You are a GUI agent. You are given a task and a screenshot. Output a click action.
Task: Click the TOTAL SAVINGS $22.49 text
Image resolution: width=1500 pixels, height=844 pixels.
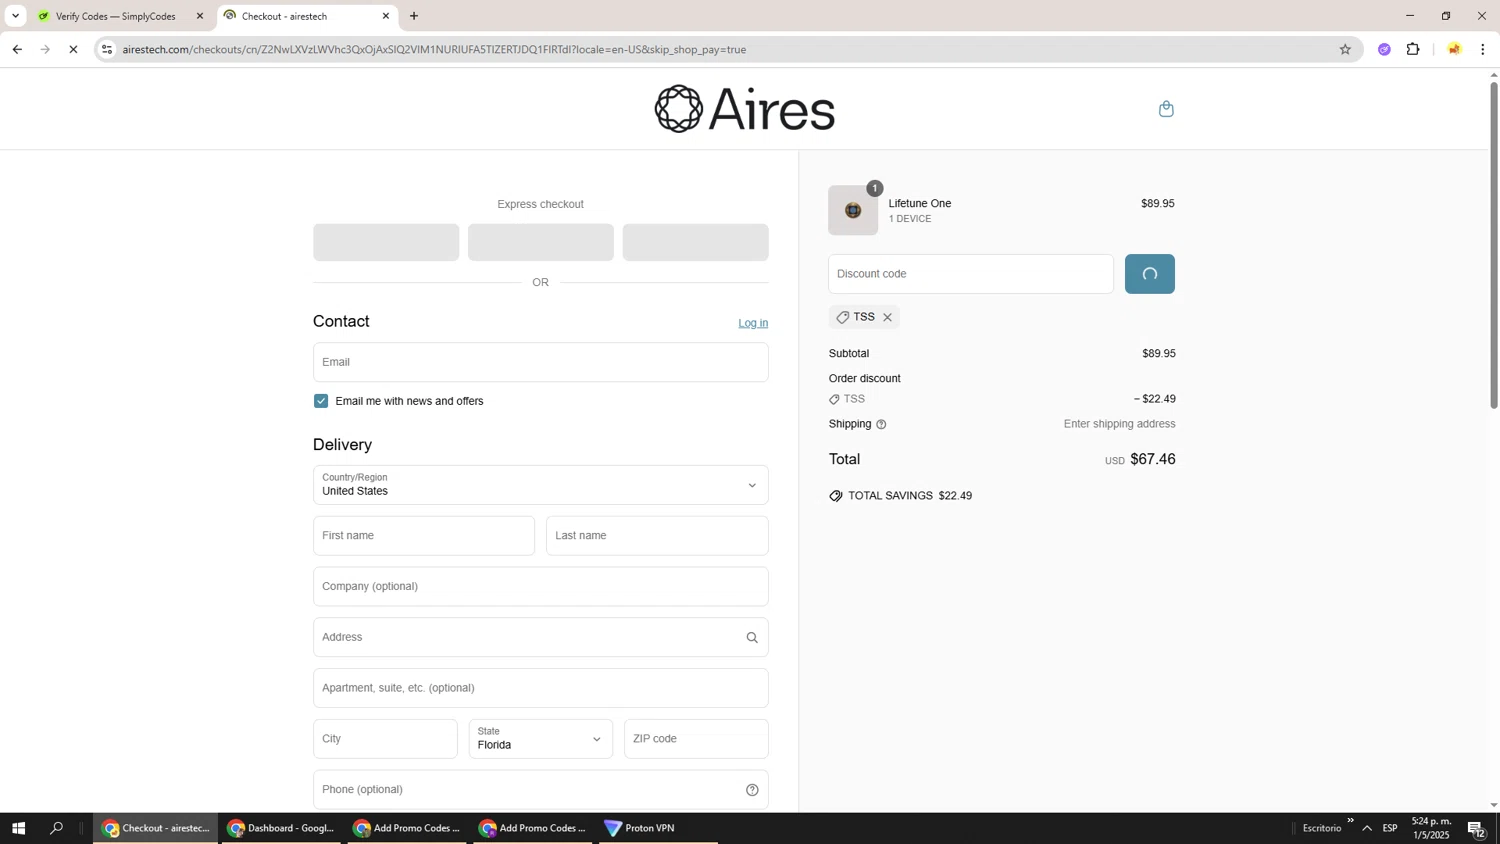pyautogui.click(x=910, y=496)
